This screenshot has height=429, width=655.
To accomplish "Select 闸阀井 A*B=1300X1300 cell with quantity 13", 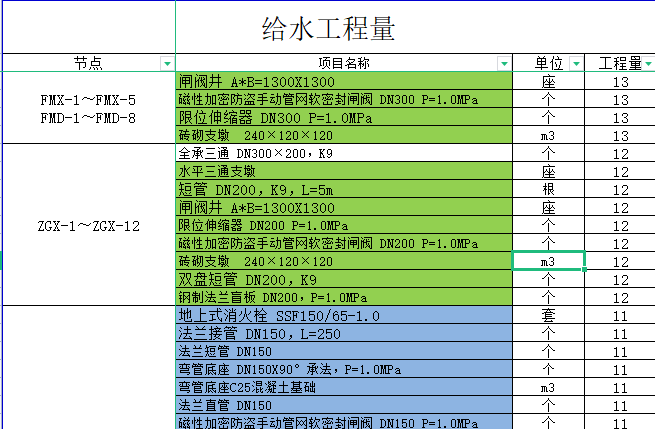I will (x=344, y=81).
